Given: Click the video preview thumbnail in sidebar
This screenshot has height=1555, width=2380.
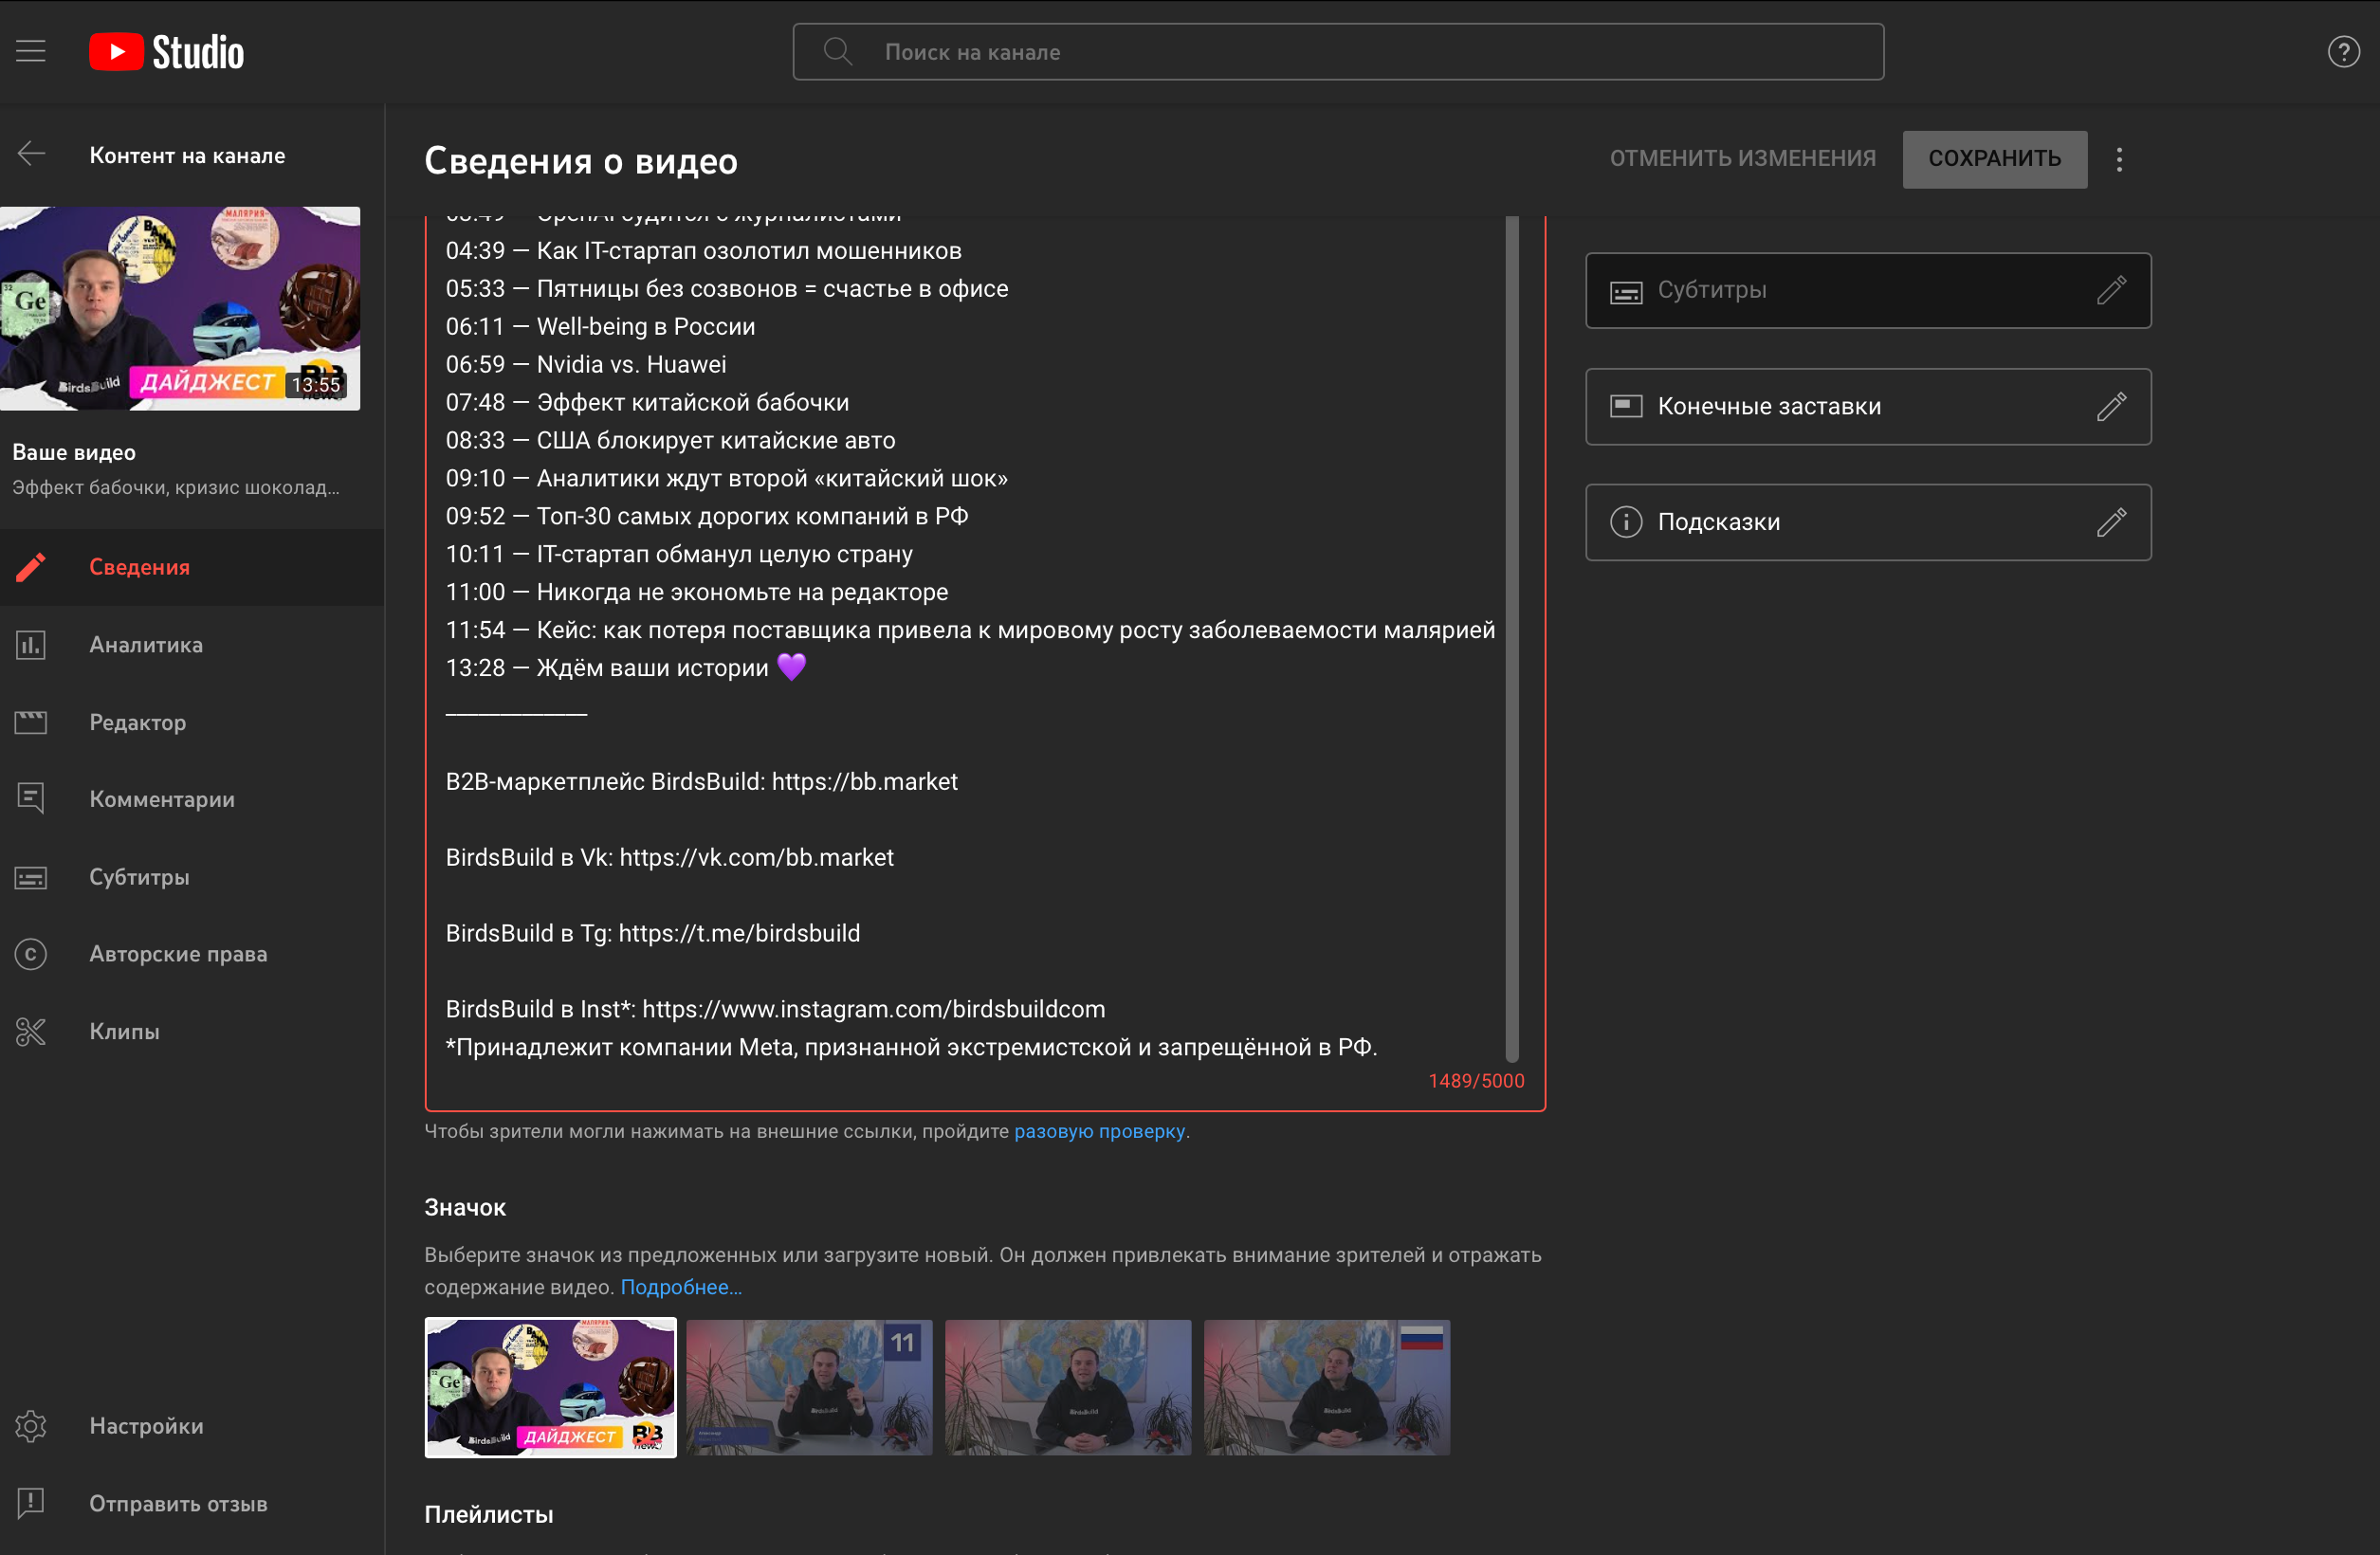Looking at the screenshot, I should 180,308.
